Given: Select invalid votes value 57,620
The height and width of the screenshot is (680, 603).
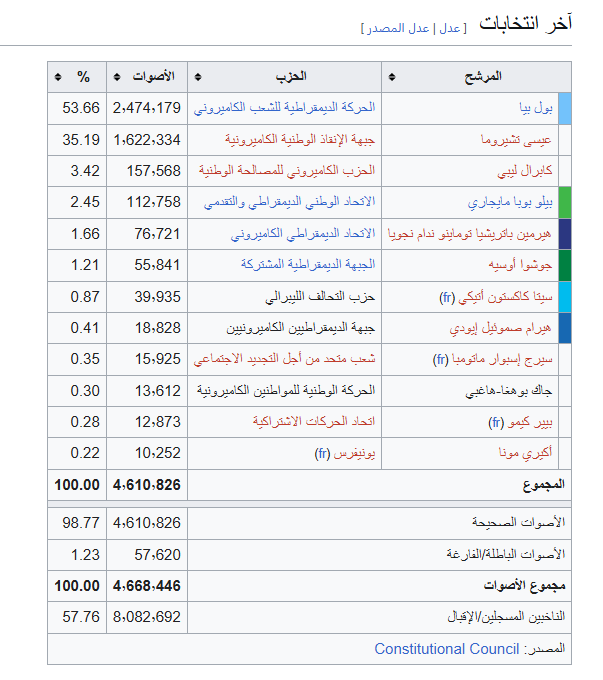Looking at the screenshot, I should (157, 555).
